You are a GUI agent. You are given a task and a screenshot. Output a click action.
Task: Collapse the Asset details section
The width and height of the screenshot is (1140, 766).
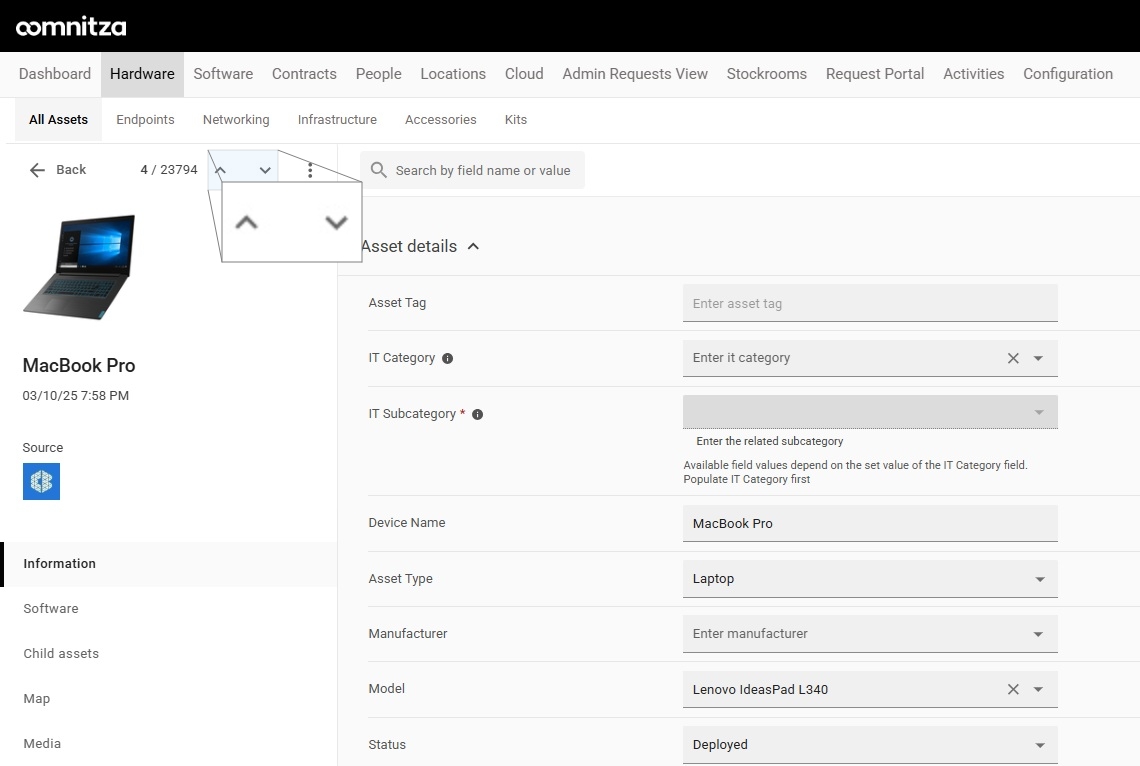[473, 246]
